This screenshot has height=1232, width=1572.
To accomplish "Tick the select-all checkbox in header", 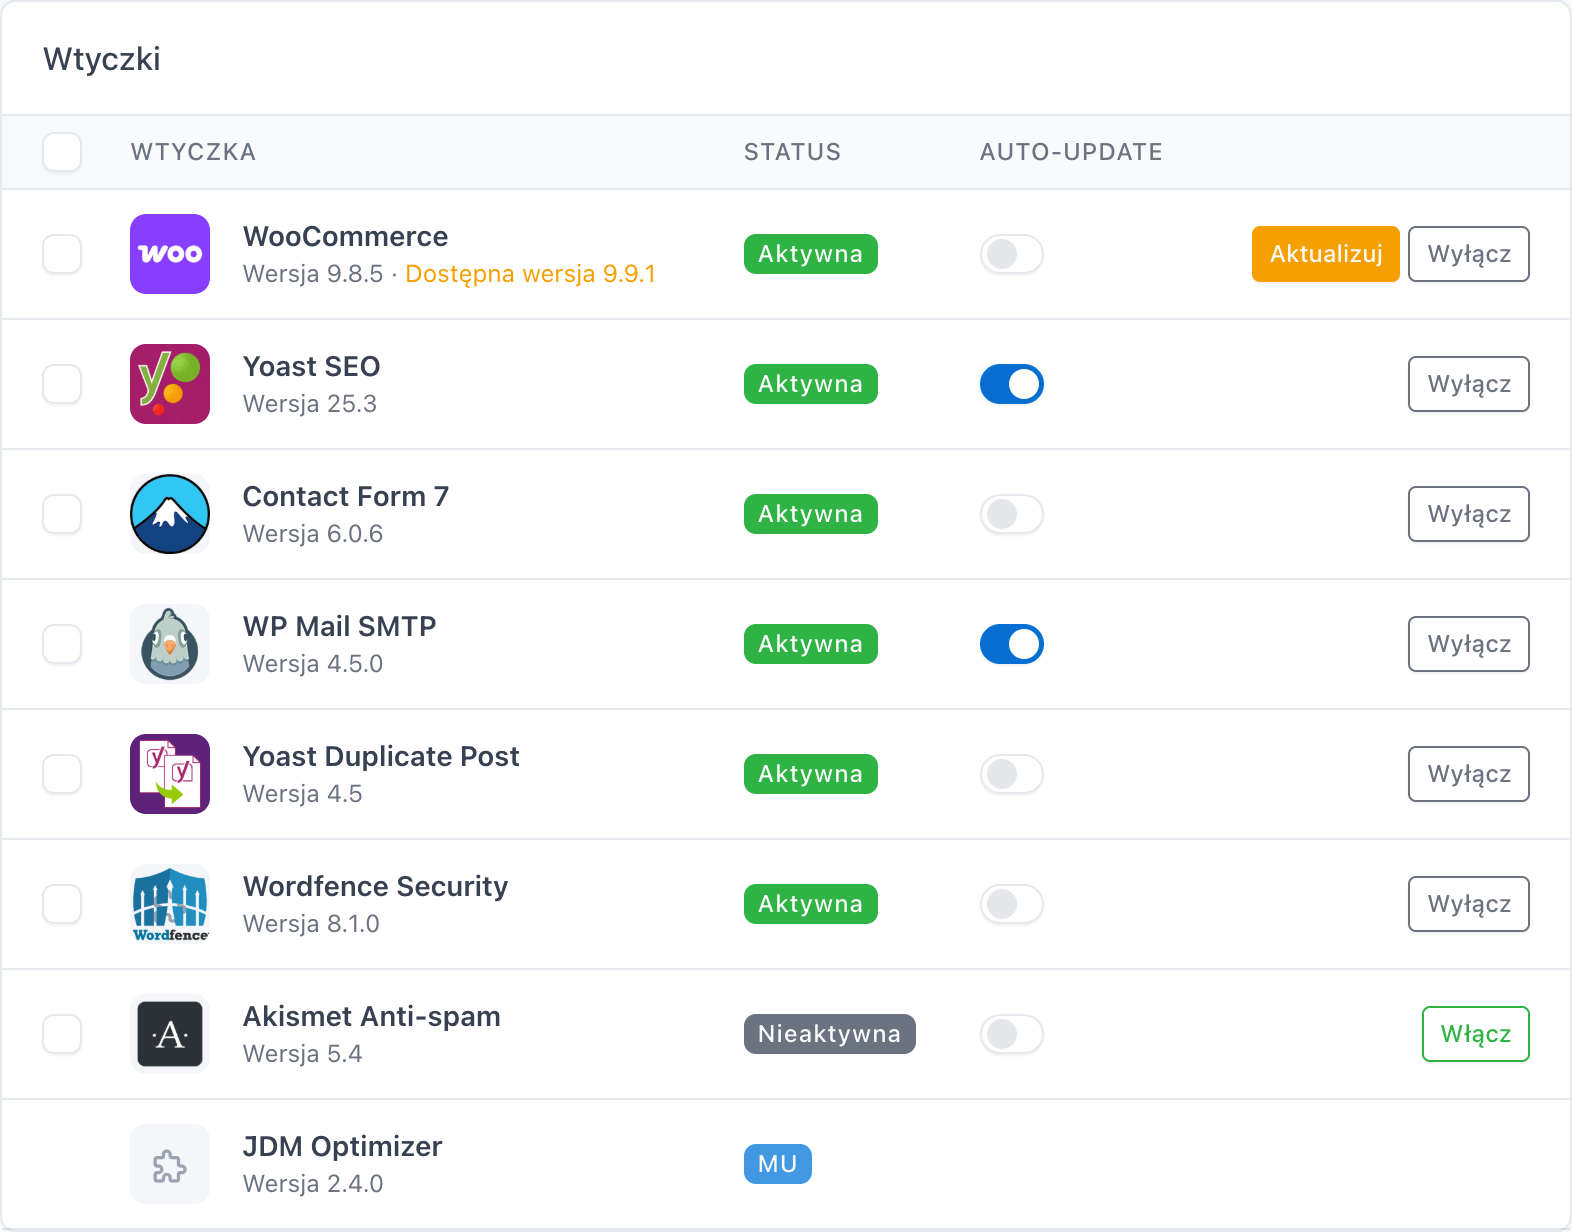I will pyautogui.click(x=62, y=152).
